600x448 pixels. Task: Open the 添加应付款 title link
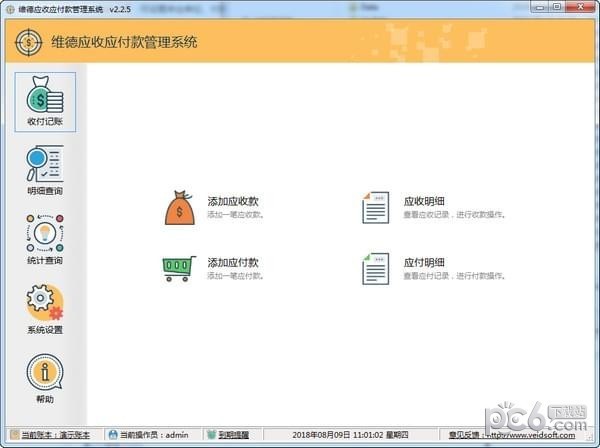pos(233,262)
